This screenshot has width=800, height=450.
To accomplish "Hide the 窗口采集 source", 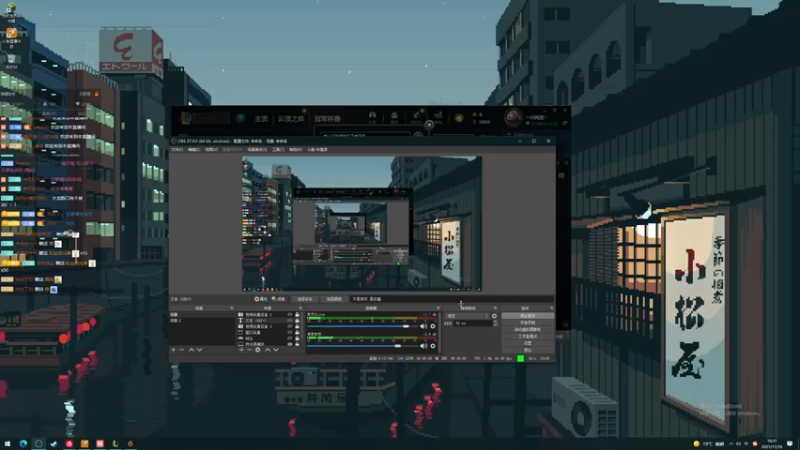I will (290, 332).
